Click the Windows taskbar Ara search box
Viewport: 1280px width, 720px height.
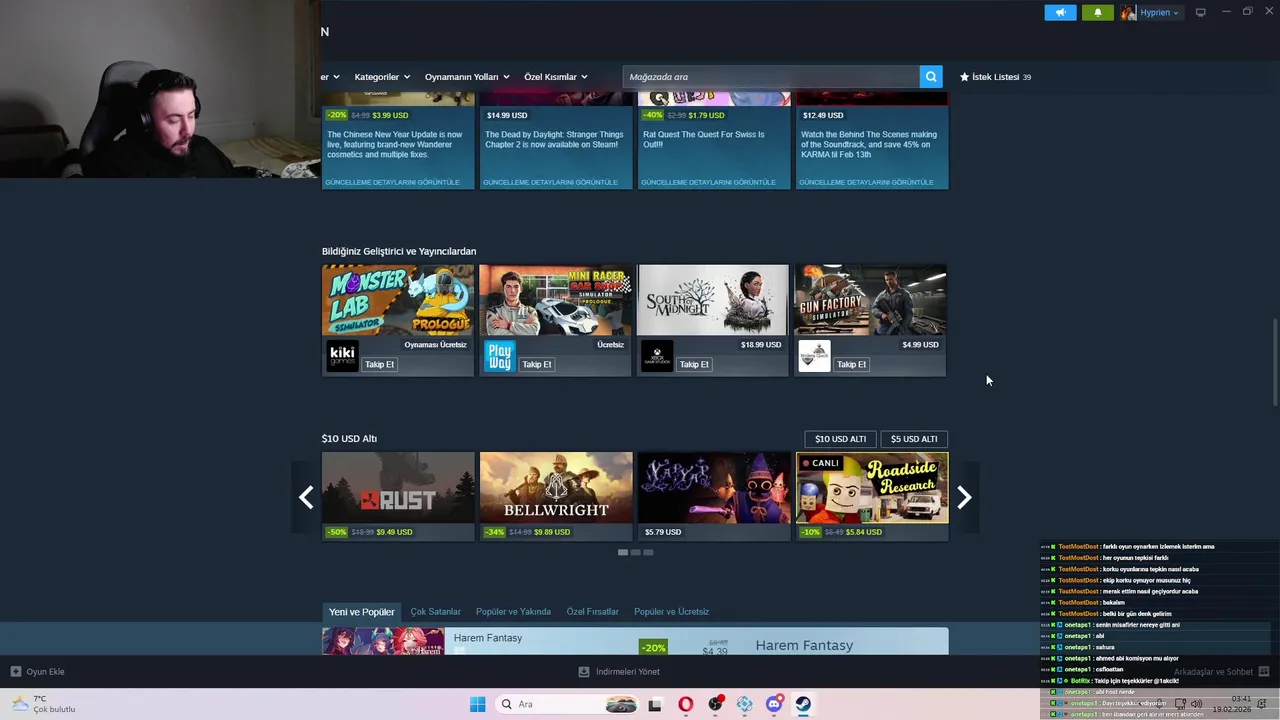pos(568,704)
